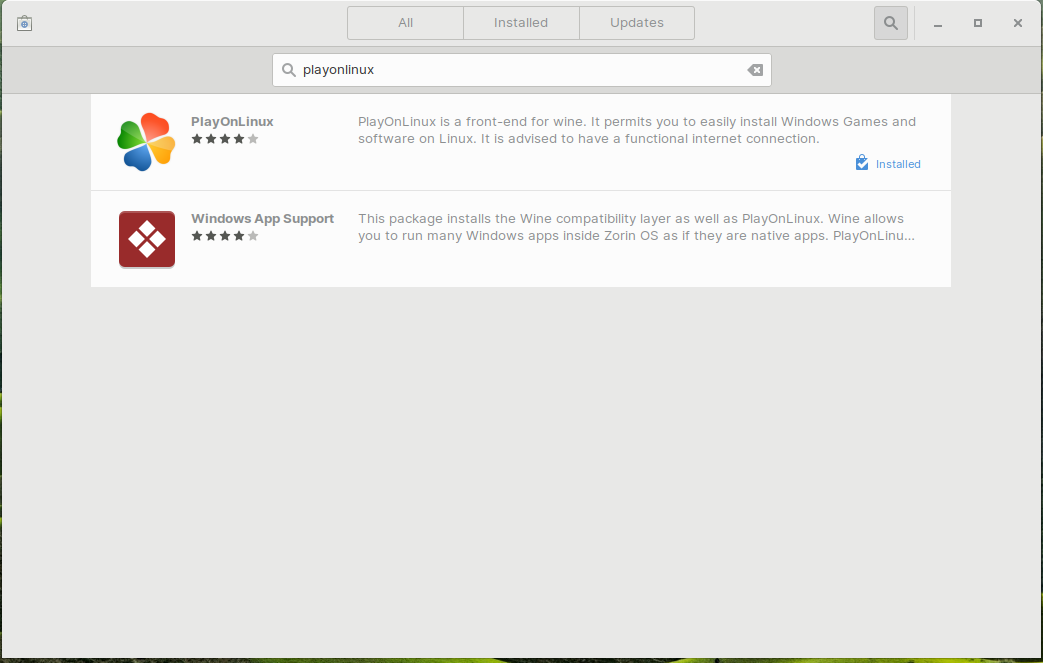Click the magnifier icon inside search field
The width and height of the screenshot is (1043, 663).
[x=289, y=70]
